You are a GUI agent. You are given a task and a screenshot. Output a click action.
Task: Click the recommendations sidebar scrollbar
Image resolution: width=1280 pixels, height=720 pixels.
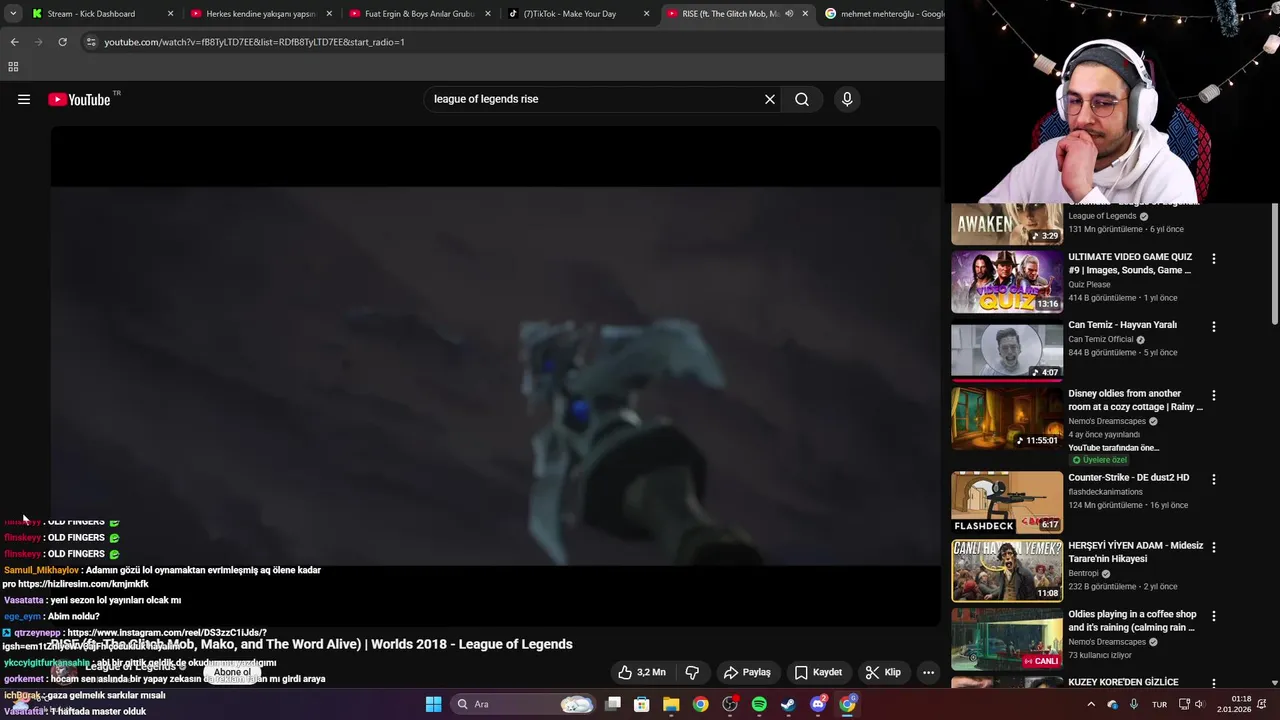(x=1275, y=265)
